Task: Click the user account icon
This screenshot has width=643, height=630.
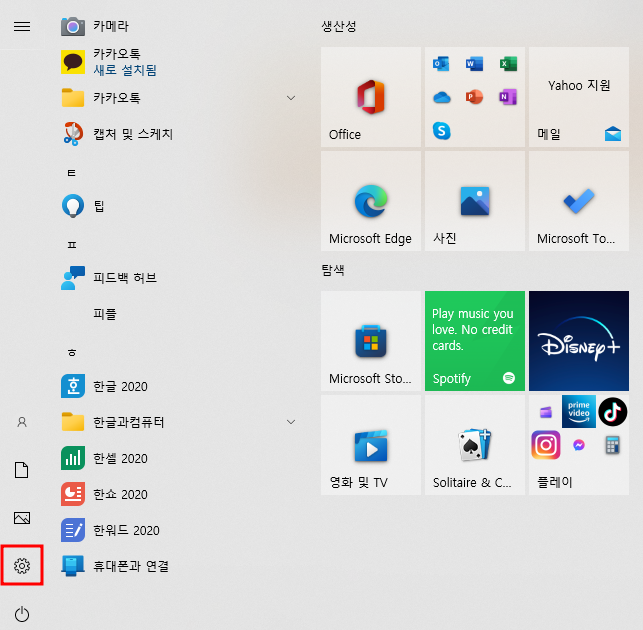Action: pos(22,422)
